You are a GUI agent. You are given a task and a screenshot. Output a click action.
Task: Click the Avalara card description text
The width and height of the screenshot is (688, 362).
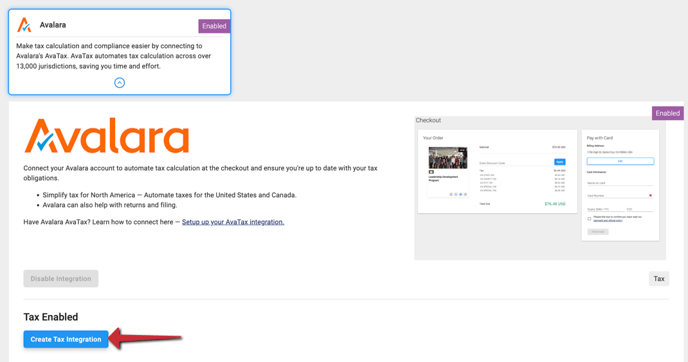(114, 56)
